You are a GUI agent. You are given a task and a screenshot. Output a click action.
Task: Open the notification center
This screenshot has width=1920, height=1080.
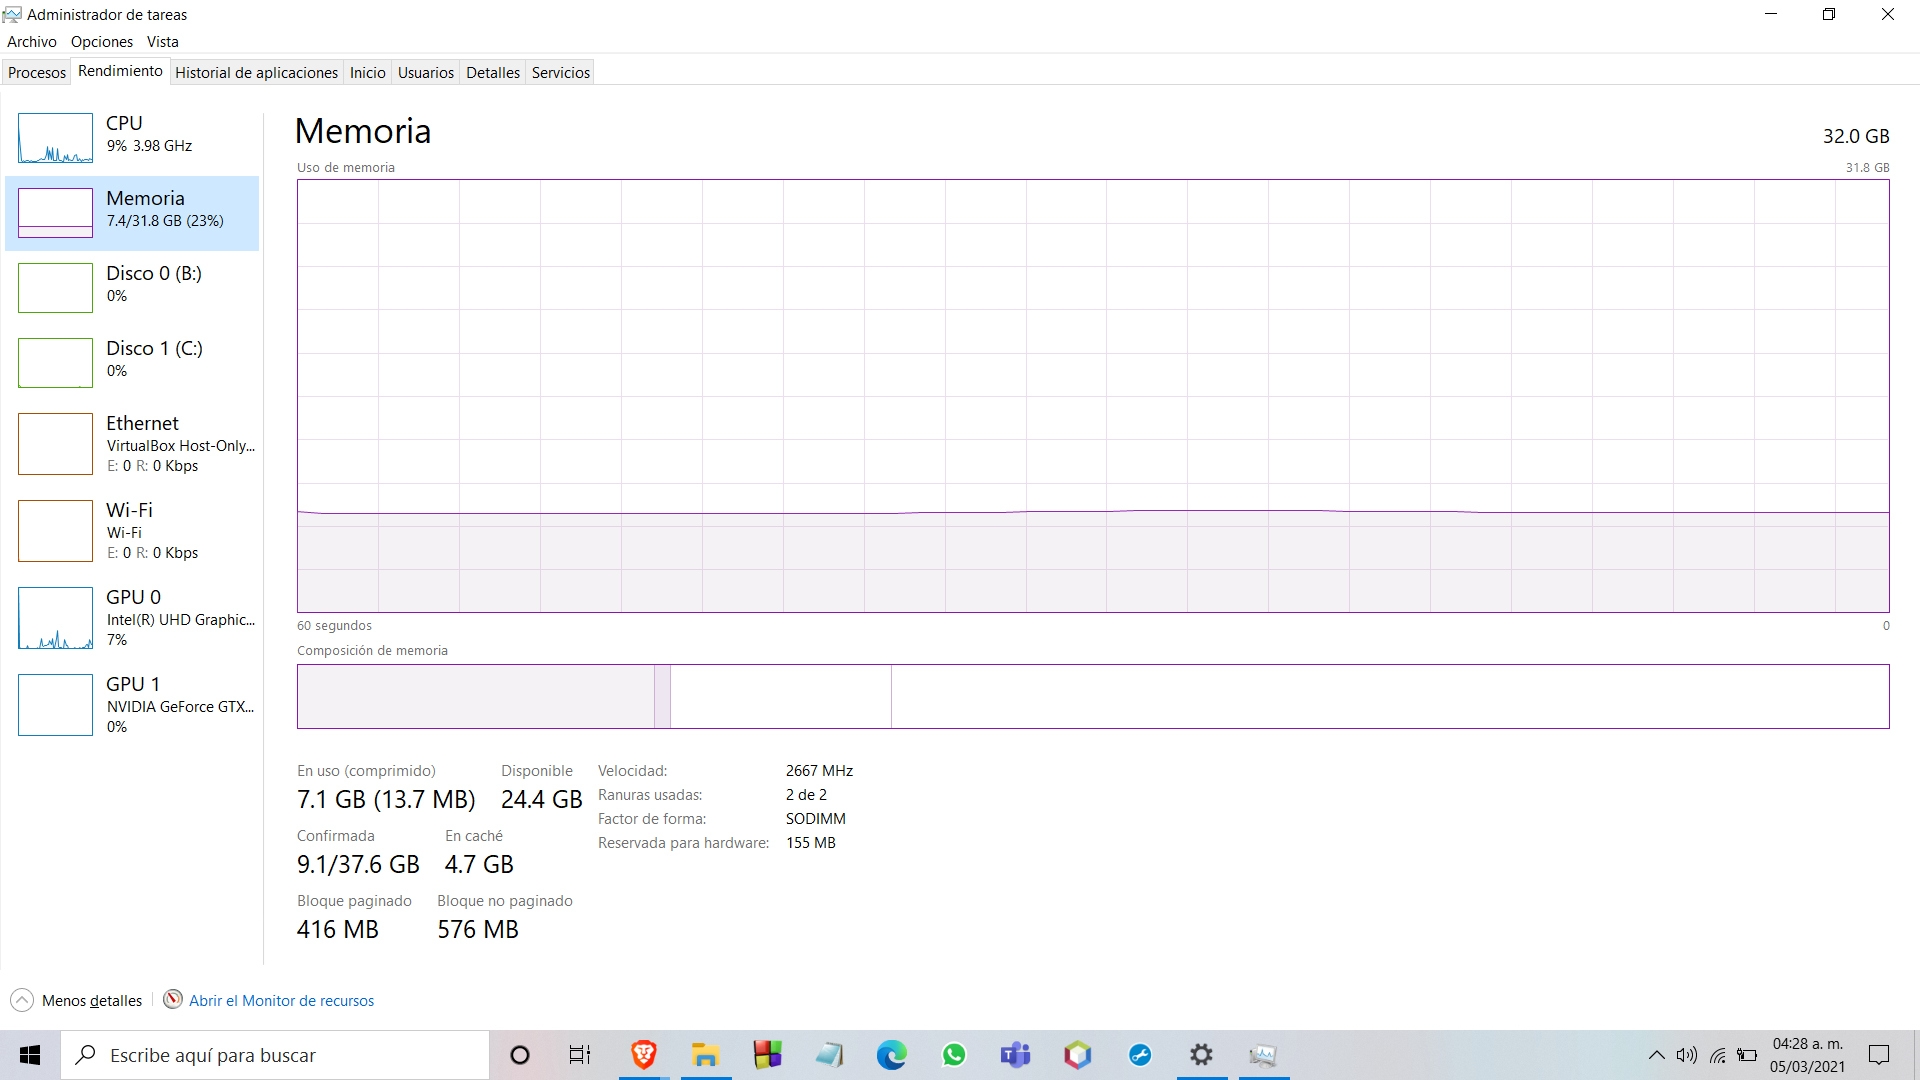click(1878, 1055)
